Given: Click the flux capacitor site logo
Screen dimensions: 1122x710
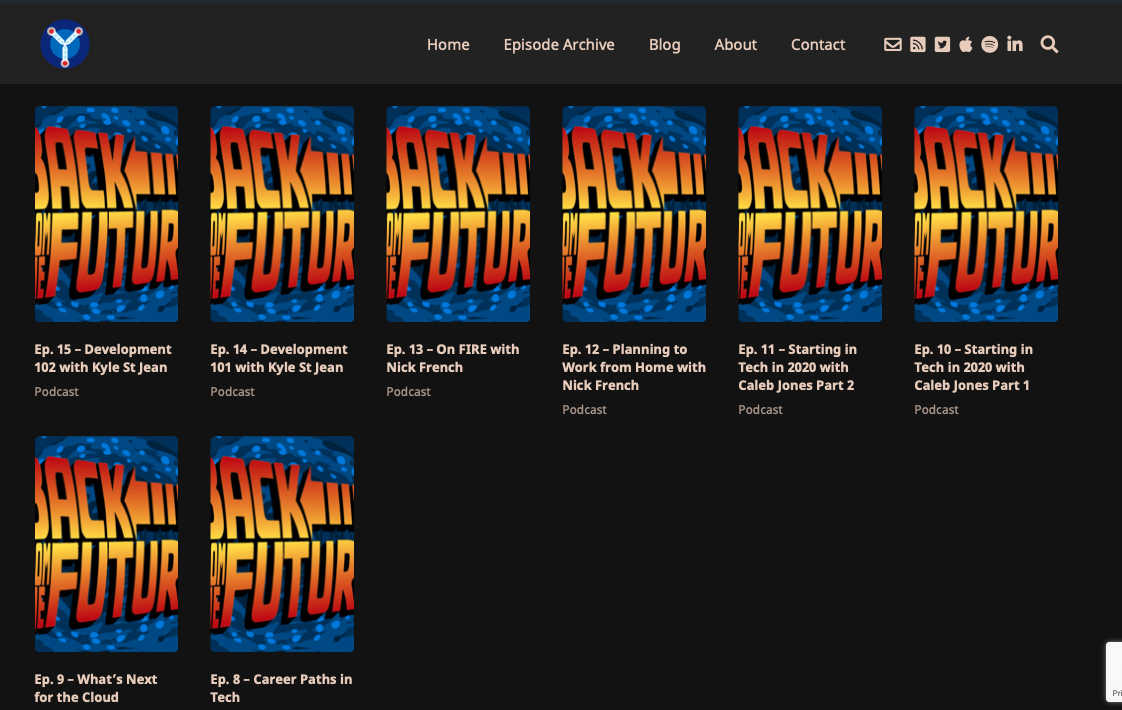Looking at the screenshot, I should click(x=64, y=44).
